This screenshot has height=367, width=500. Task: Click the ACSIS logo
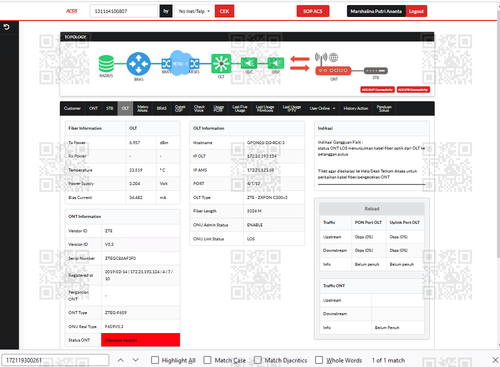72,11
